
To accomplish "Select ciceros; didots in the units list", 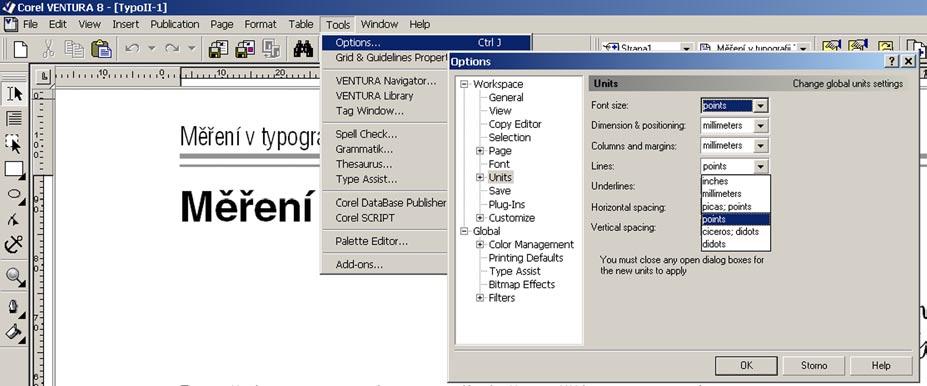I will pyautogui.click(x=736, y=231).
